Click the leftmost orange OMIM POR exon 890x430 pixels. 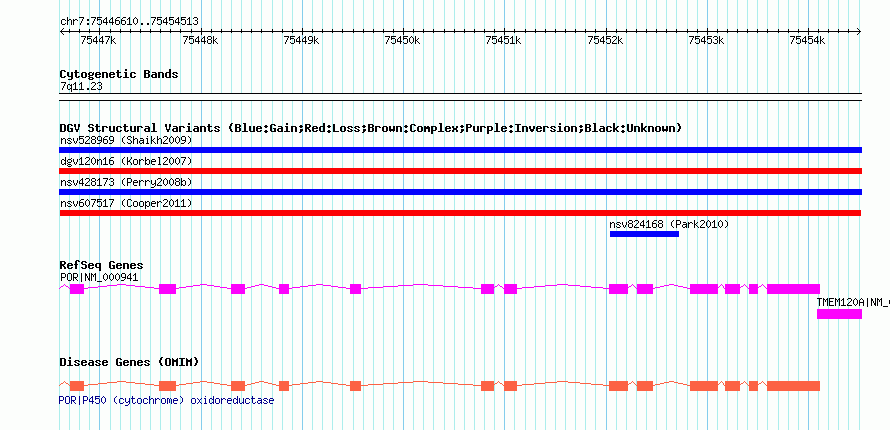77,386
